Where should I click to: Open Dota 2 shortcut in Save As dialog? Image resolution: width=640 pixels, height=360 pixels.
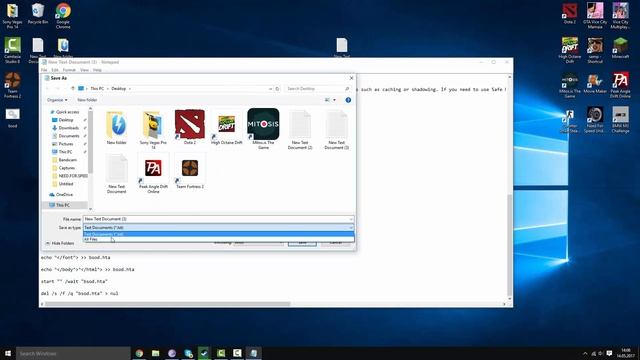(x=190, y=127)
